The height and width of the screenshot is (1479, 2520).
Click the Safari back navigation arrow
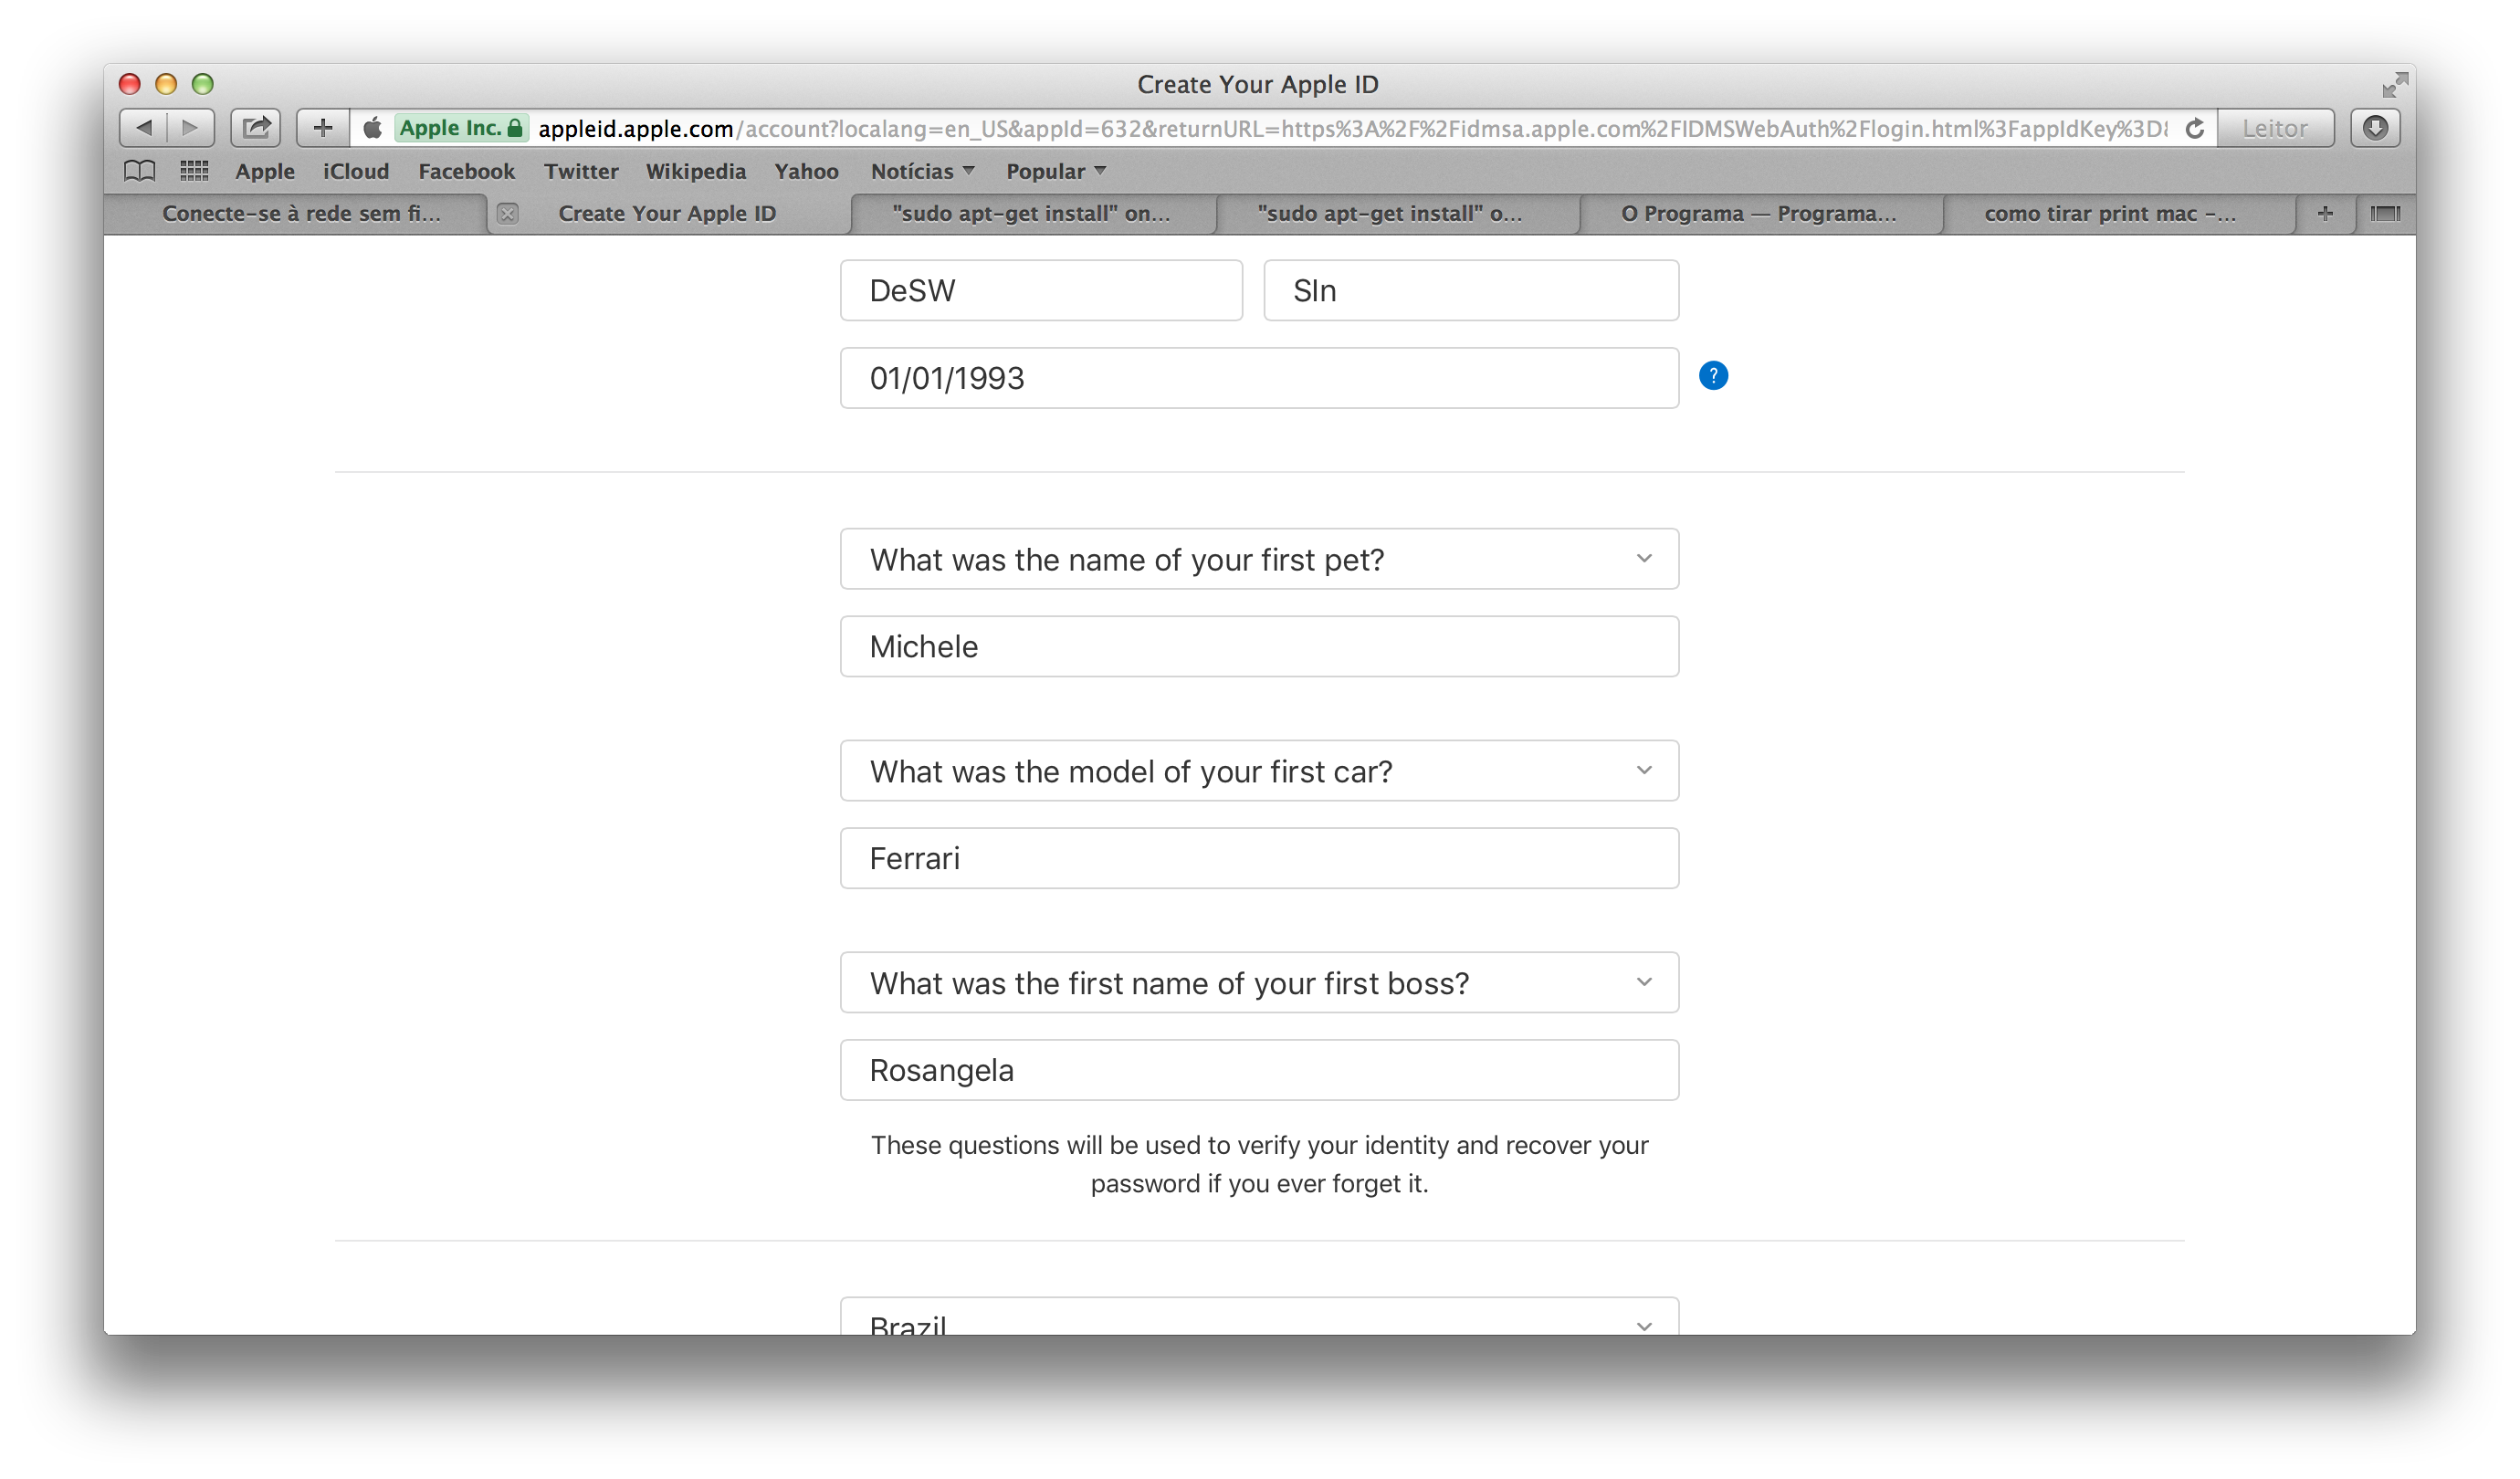(144, 128)
